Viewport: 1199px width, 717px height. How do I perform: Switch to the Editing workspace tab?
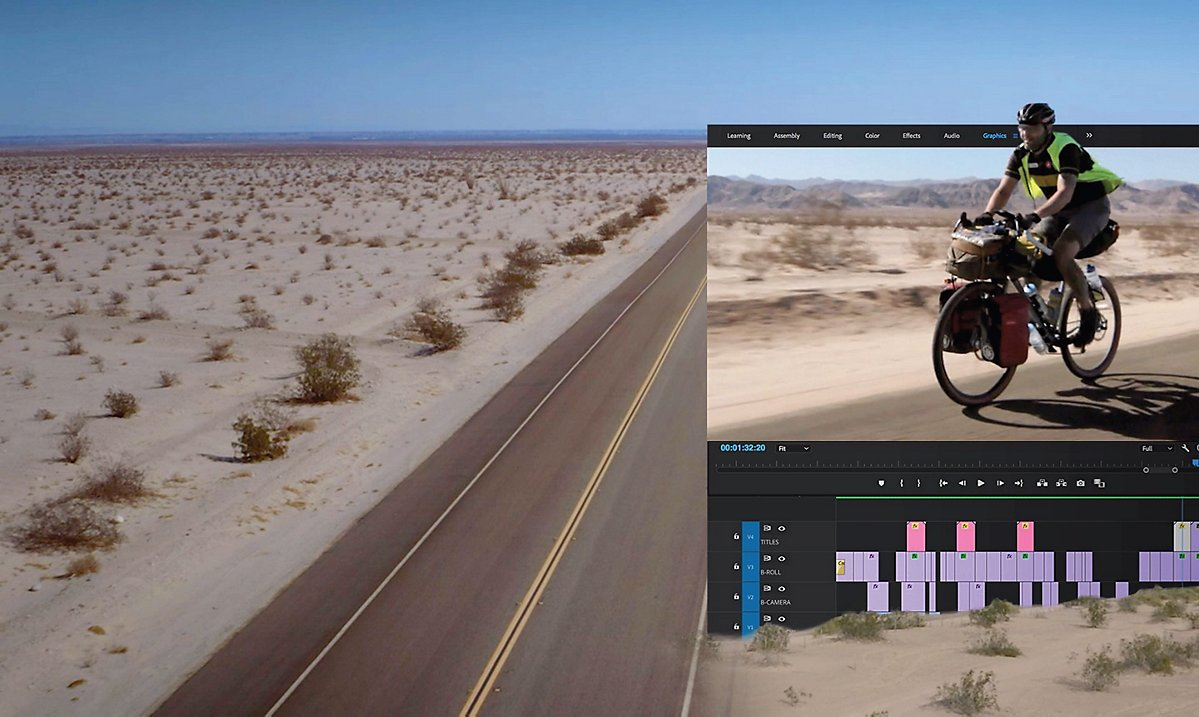(832, 136)
